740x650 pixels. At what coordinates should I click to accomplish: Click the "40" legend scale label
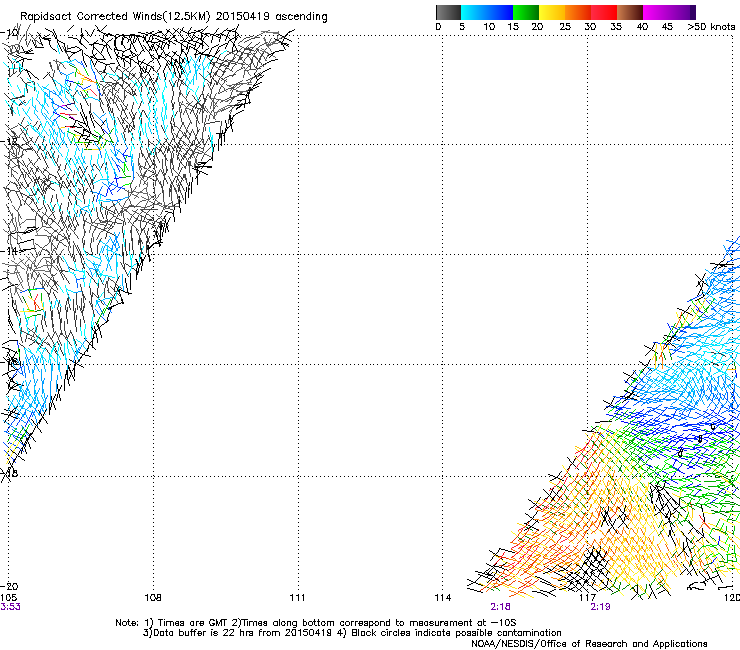[642, 27]
